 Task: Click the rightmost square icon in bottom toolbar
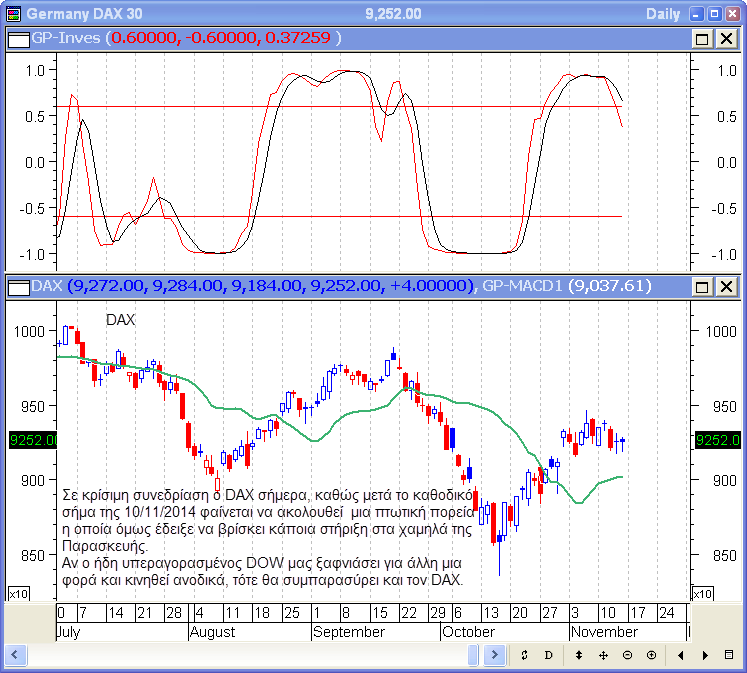pyautogui.click(x=730, y=655)
